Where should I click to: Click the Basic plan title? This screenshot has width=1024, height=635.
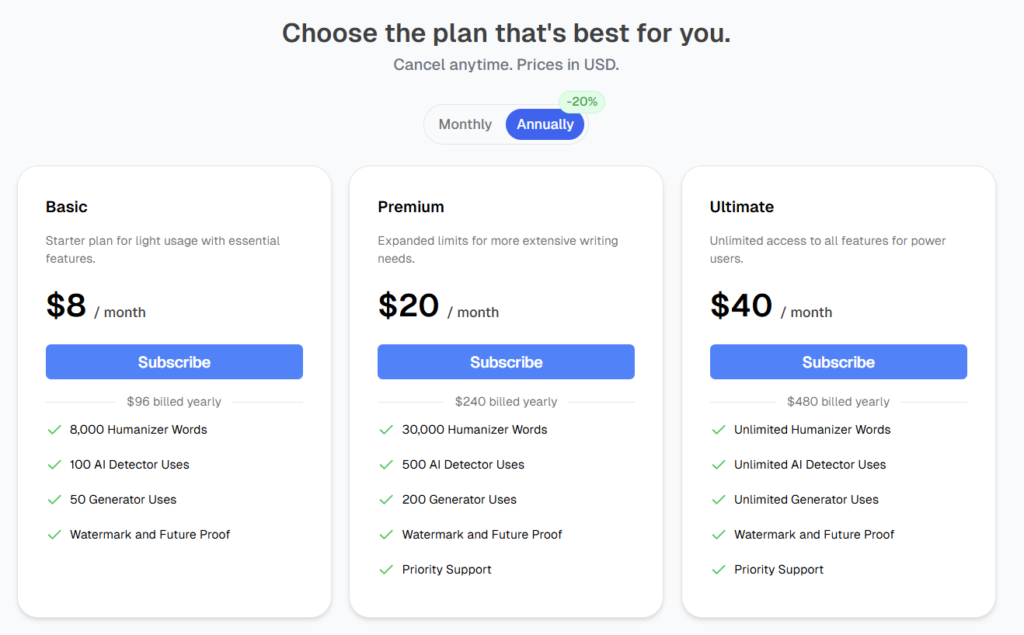(67, 207)
